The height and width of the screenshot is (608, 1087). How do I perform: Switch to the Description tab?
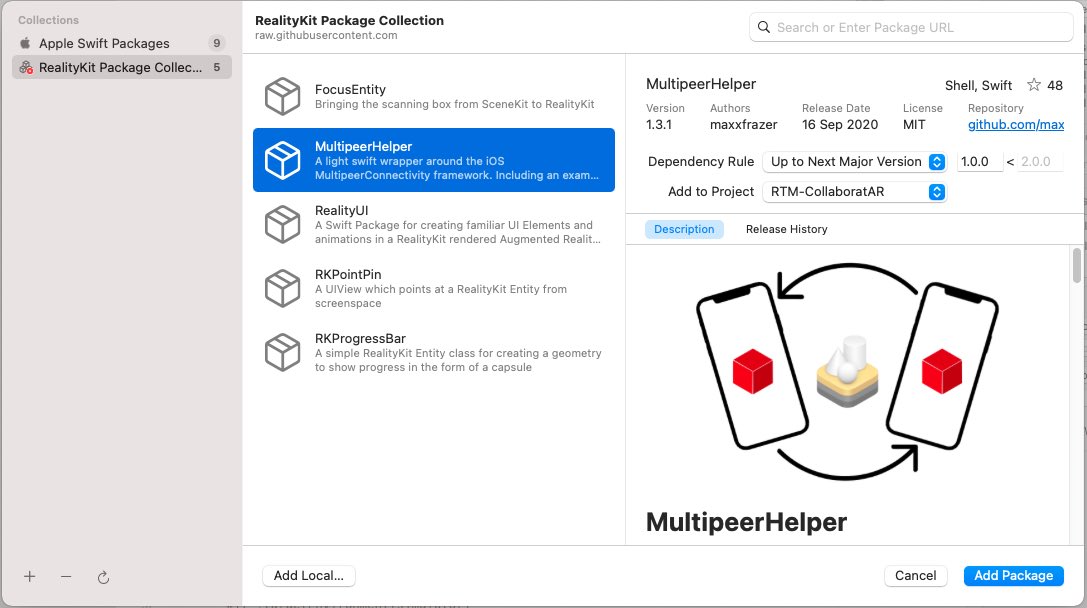[684, 229]
